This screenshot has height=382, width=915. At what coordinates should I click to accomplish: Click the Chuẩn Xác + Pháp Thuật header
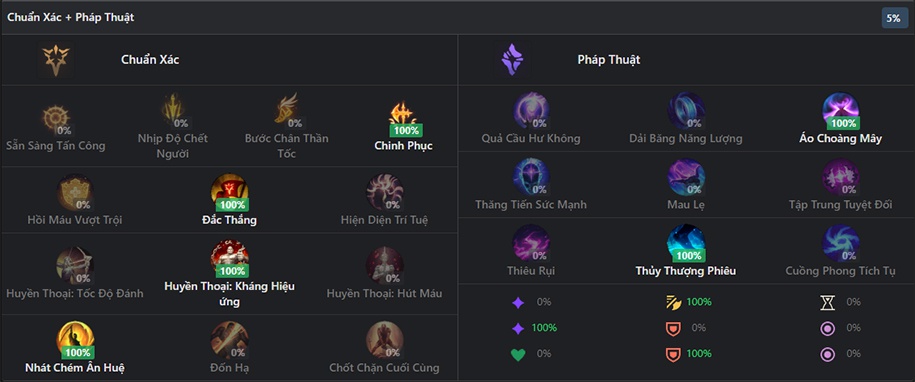(71, 17)
